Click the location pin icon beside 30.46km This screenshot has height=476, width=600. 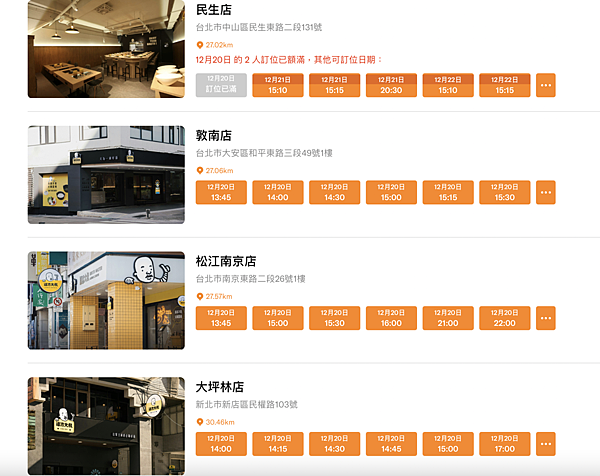pos(199,422)
